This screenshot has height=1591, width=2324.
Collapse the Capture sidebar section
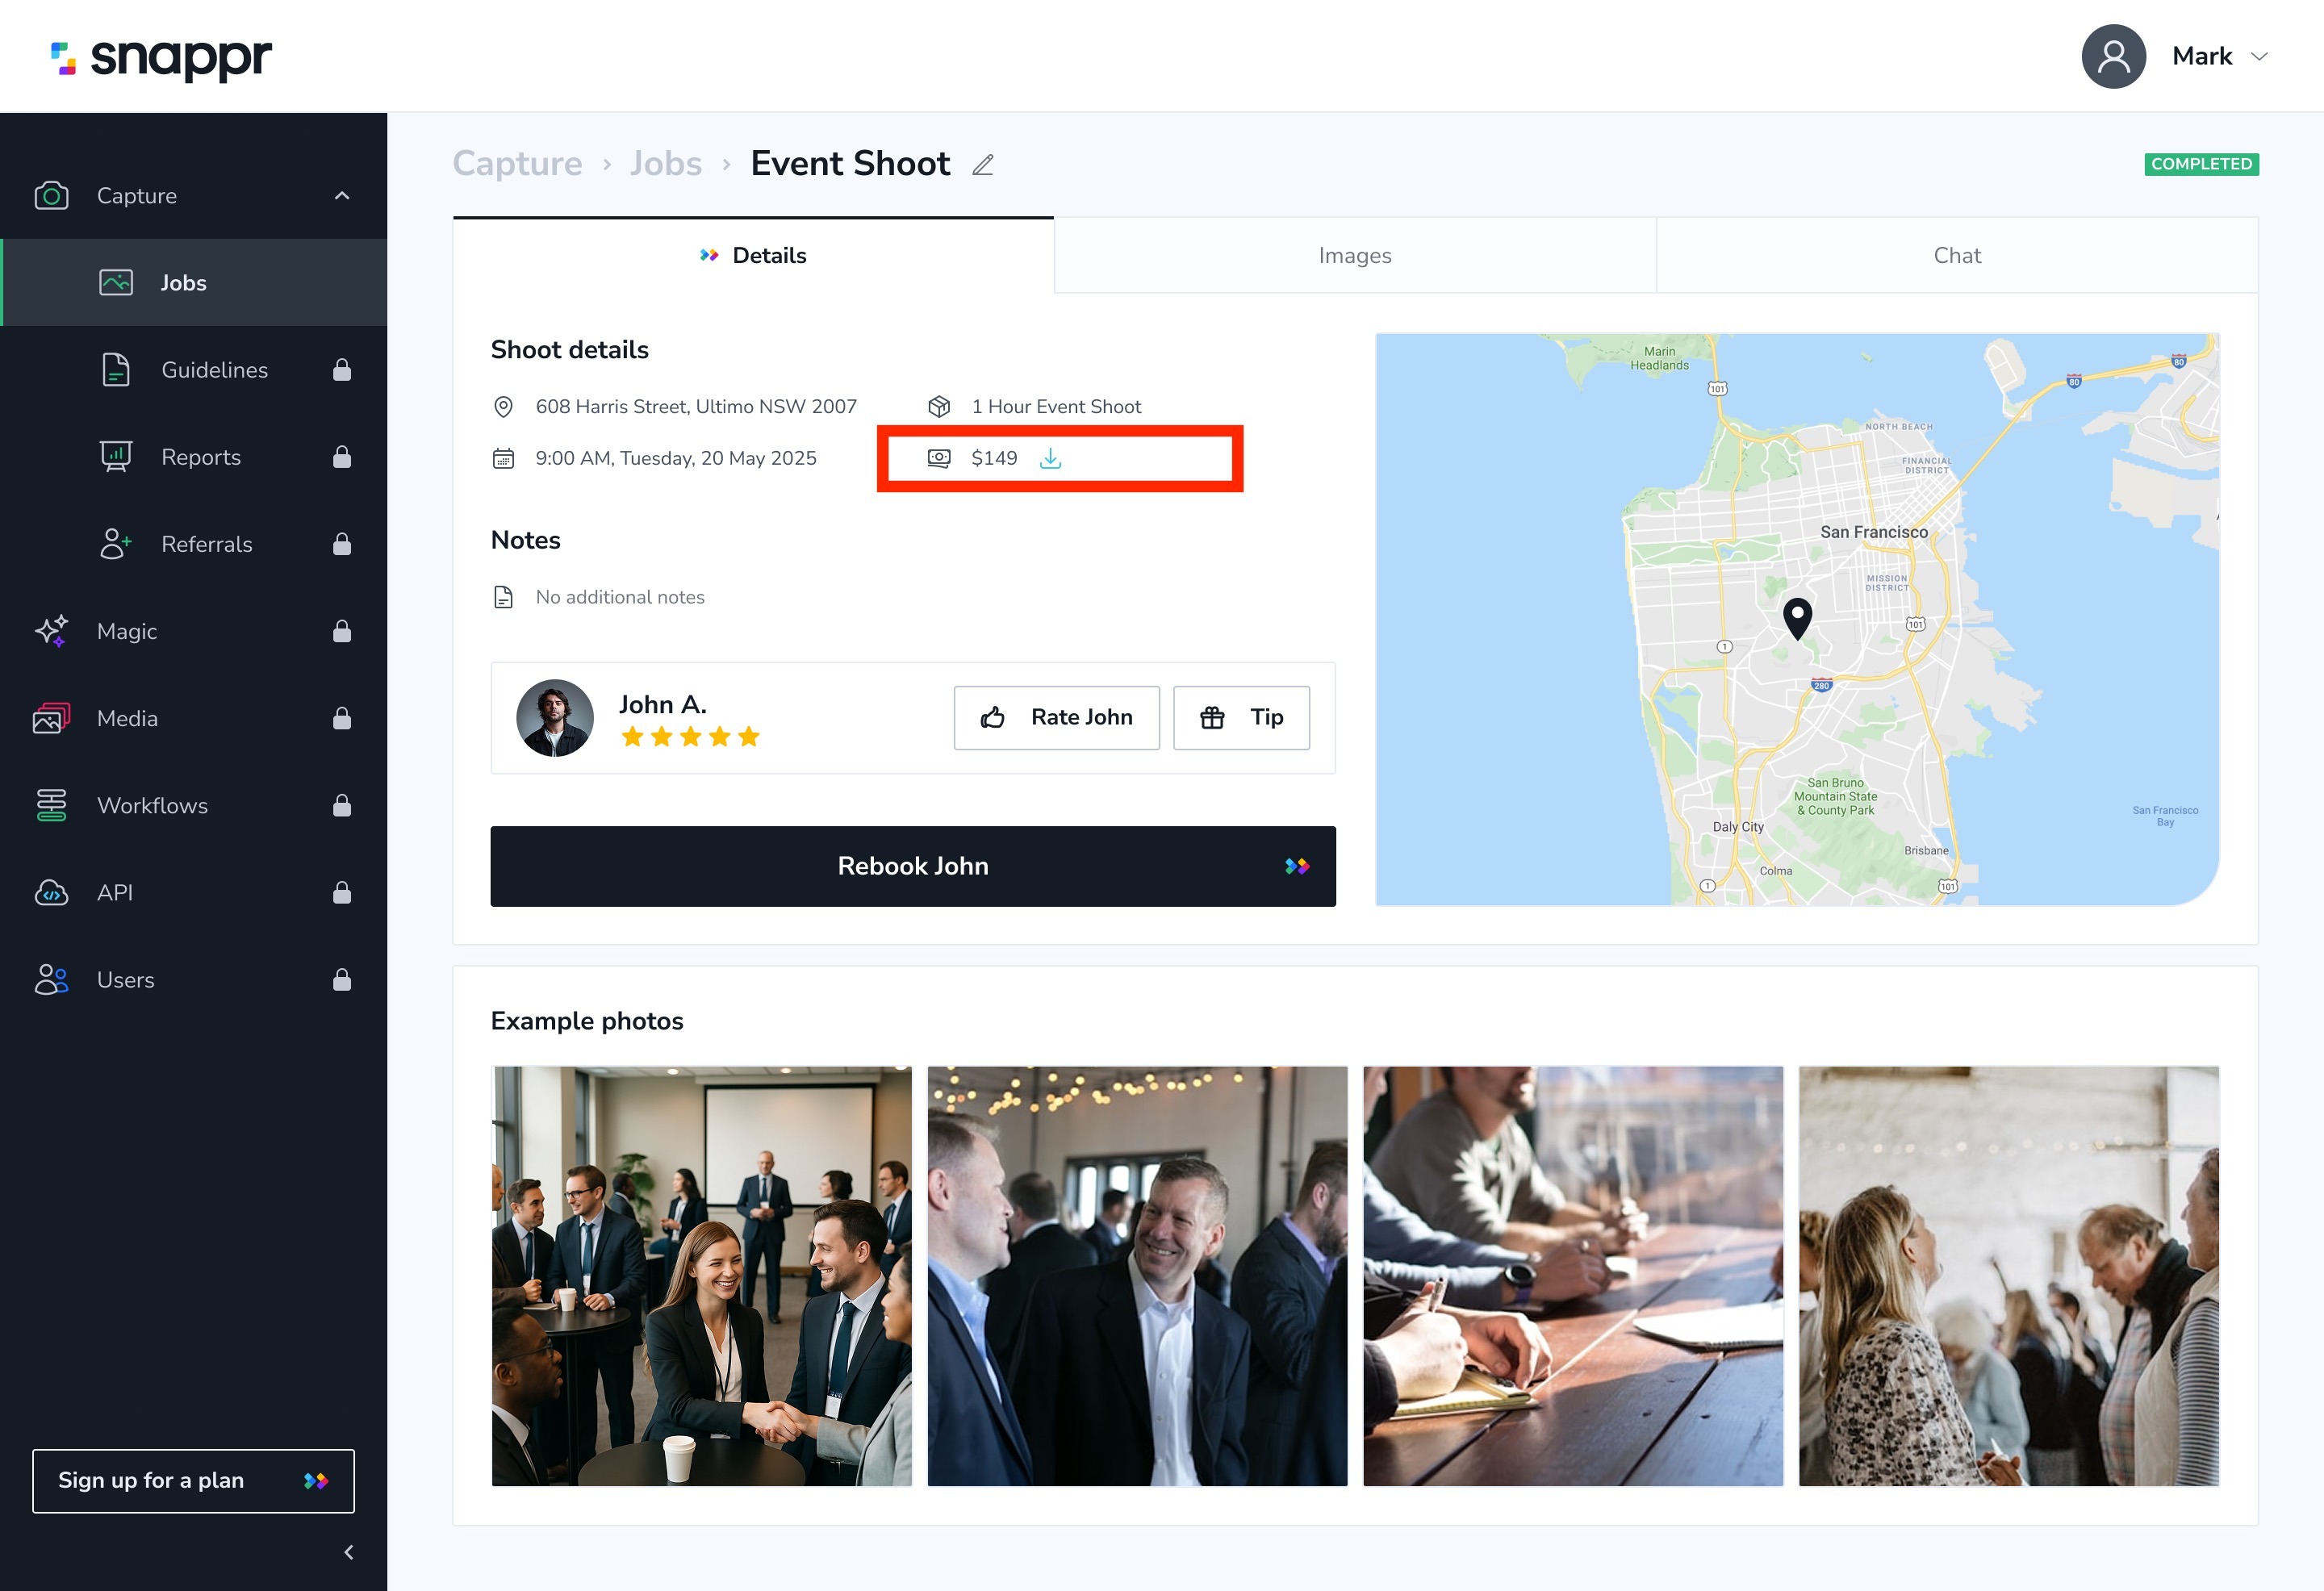coord(342,195)
